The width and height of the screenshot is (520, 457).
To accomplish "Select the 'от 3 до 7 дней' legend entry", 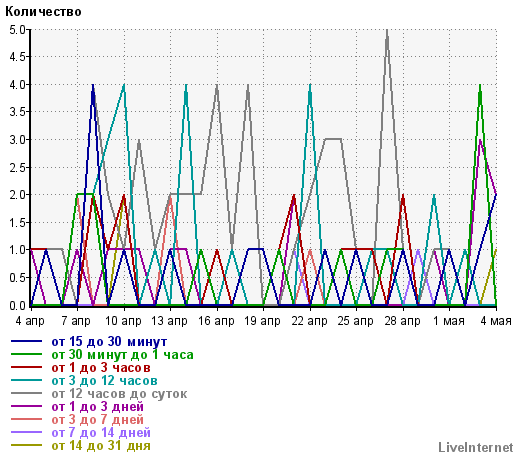I will tap(98, 420).
